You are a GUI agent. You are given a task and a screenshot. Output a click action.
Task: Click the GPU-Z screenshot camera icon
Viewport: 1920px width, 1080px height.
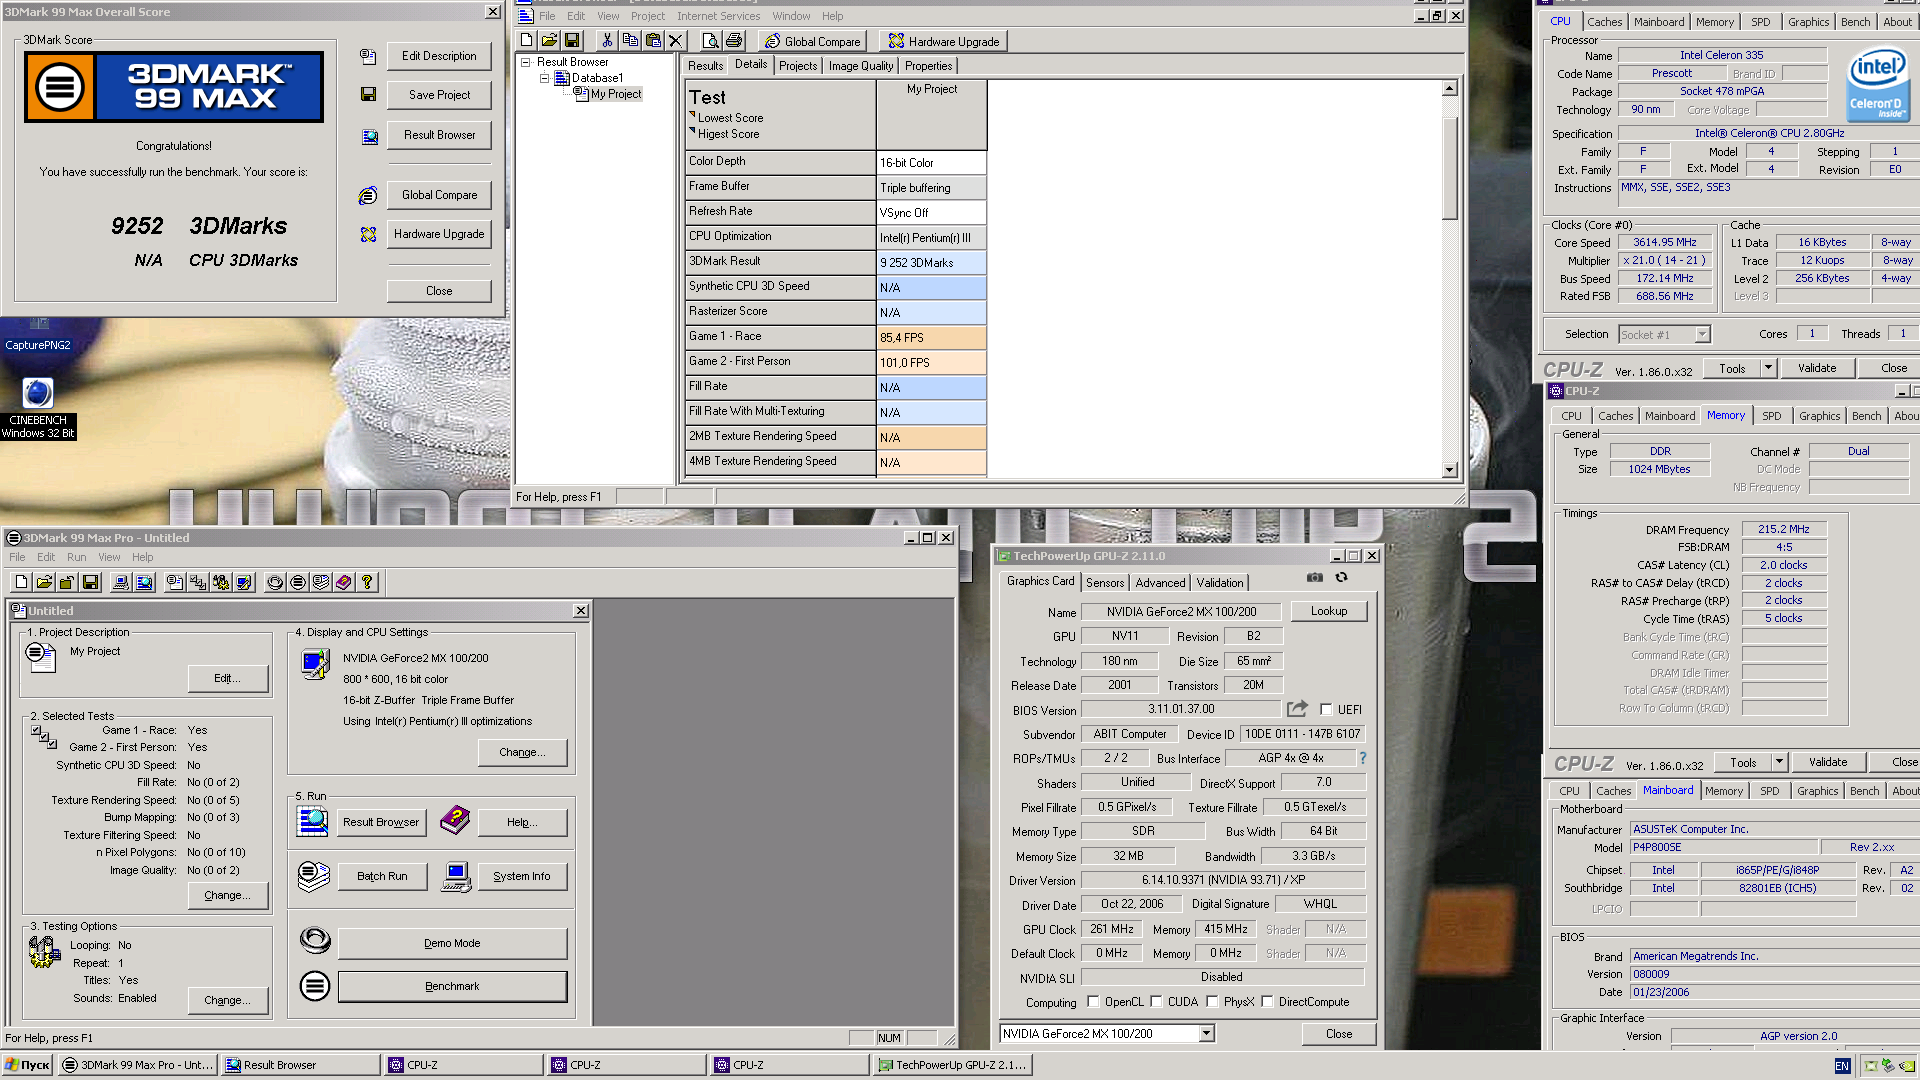[1315, 577]
